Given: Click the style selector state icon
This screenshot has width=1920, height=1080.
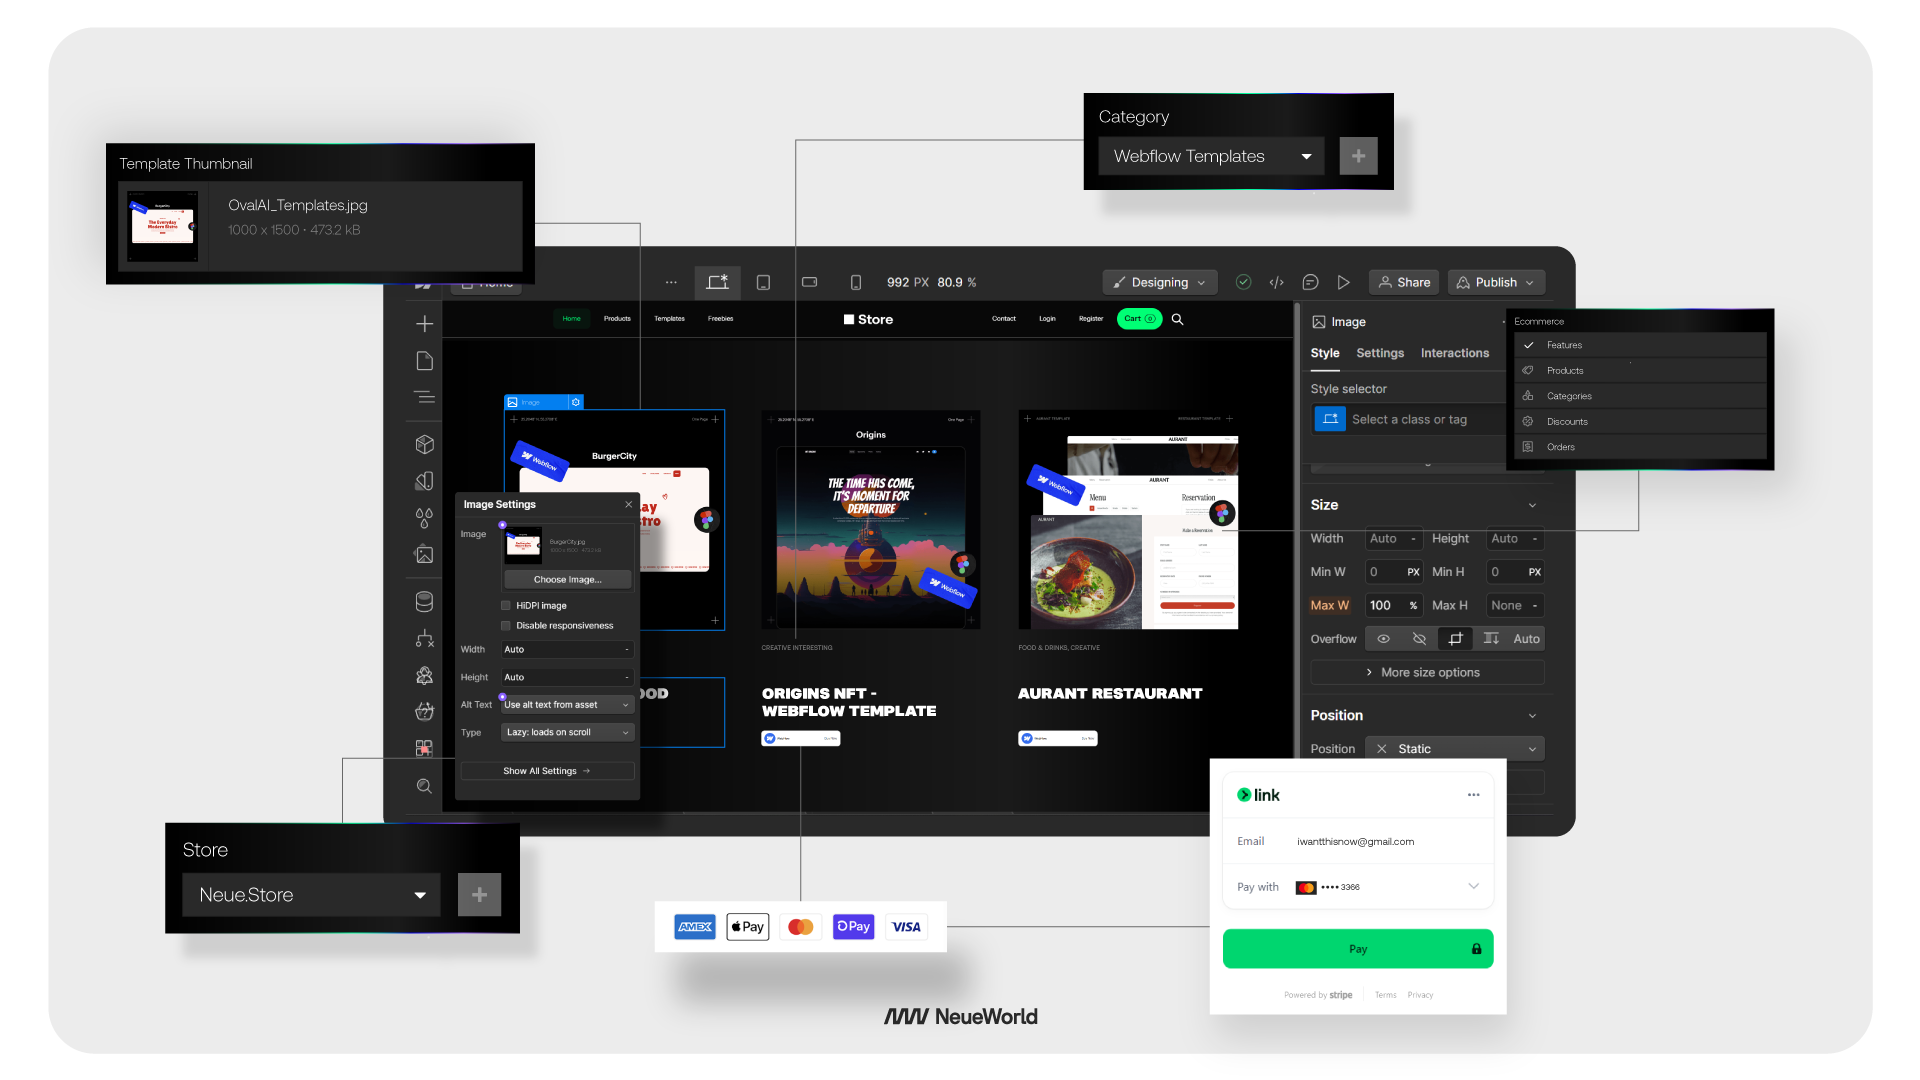Looking at the screenshot, I should pos(1330,419).
